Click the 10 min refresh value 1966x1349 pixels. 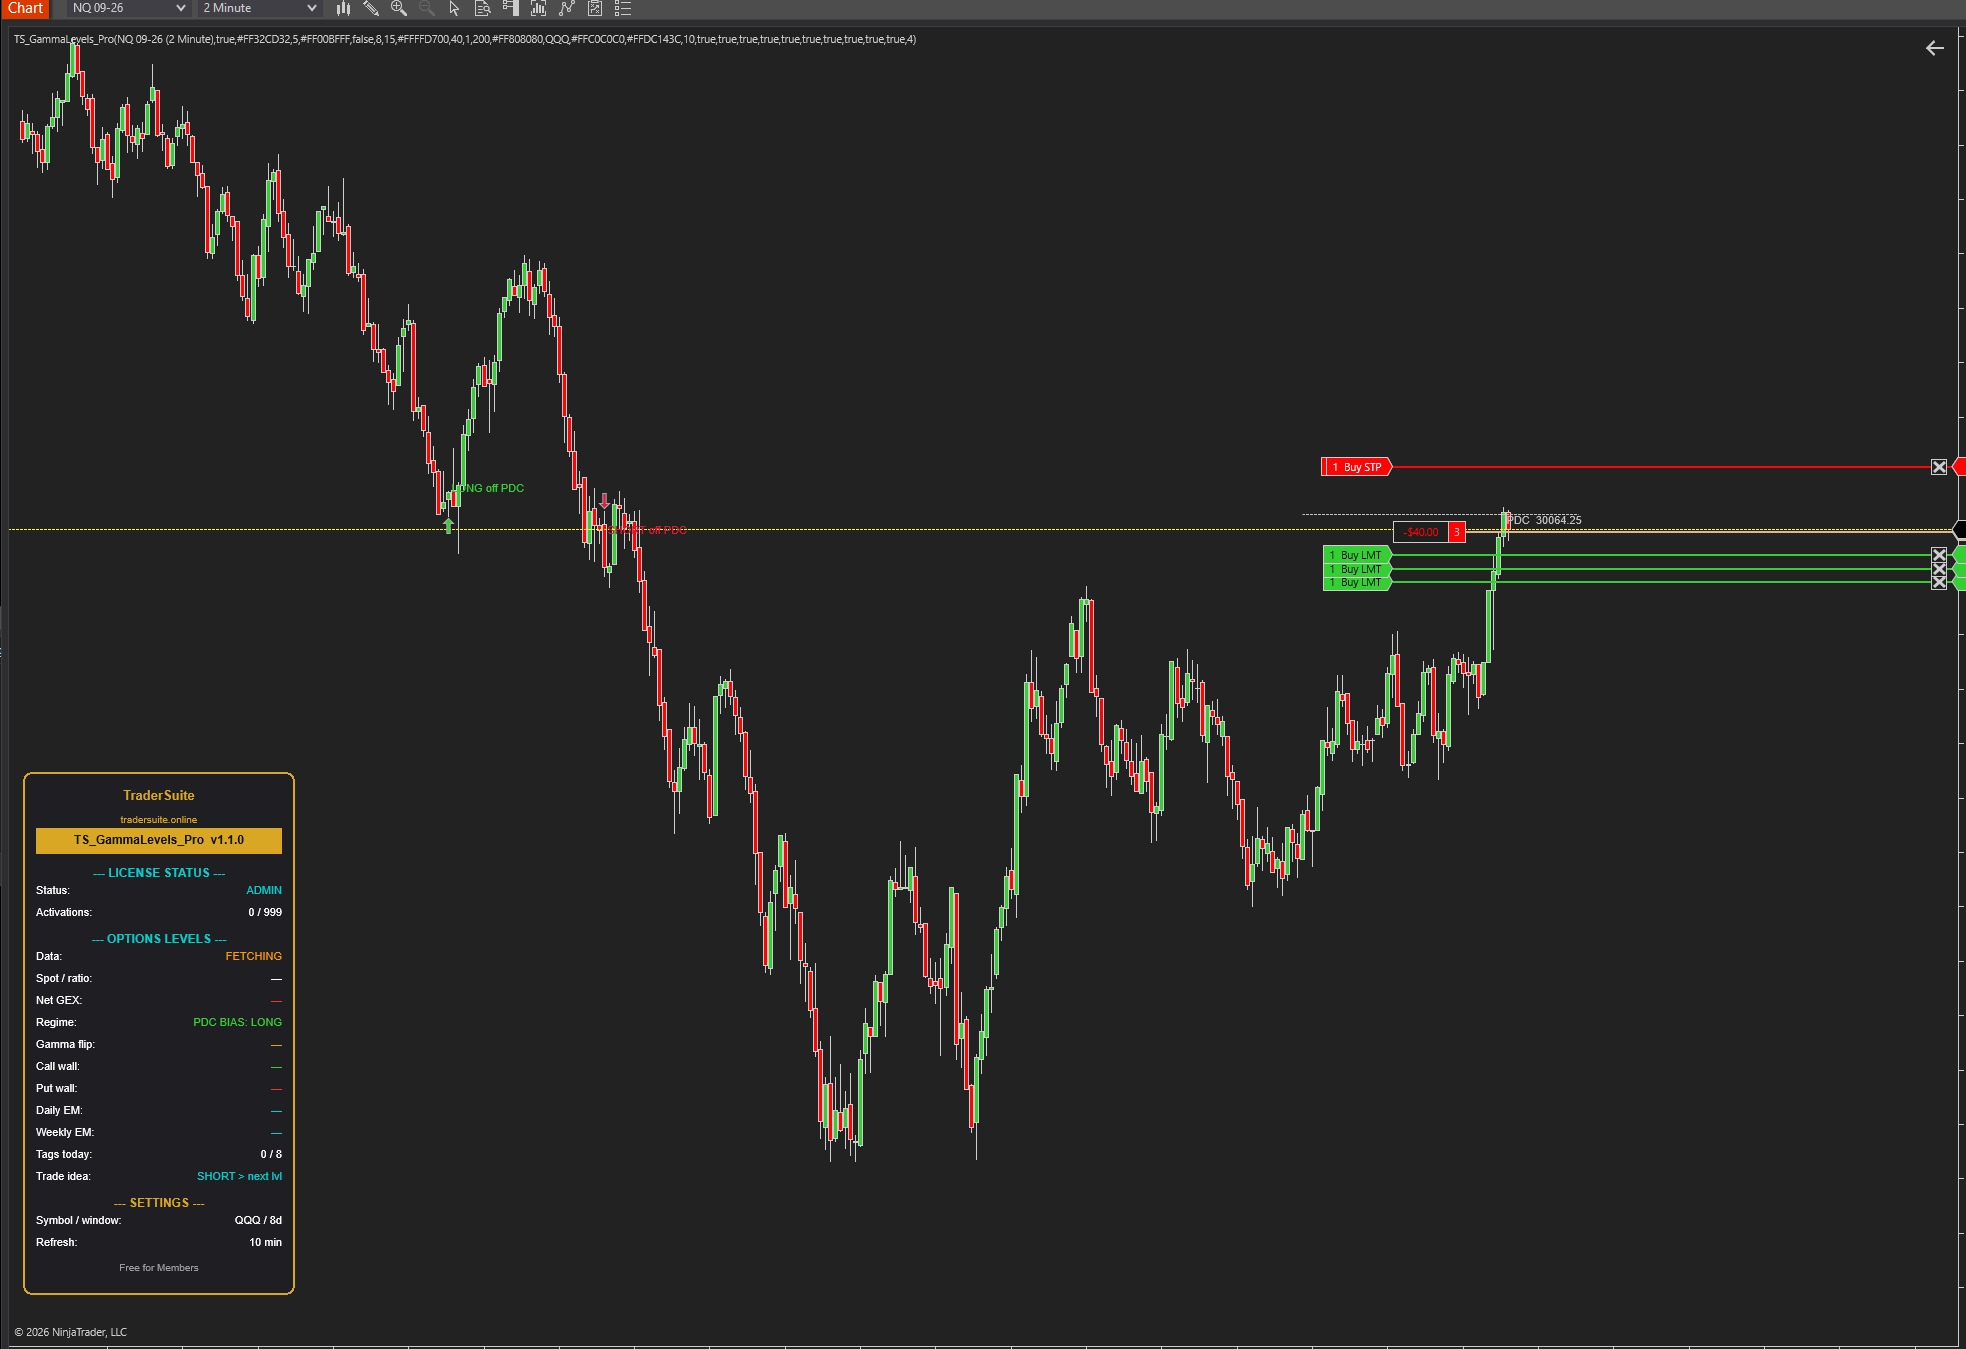266,1242
